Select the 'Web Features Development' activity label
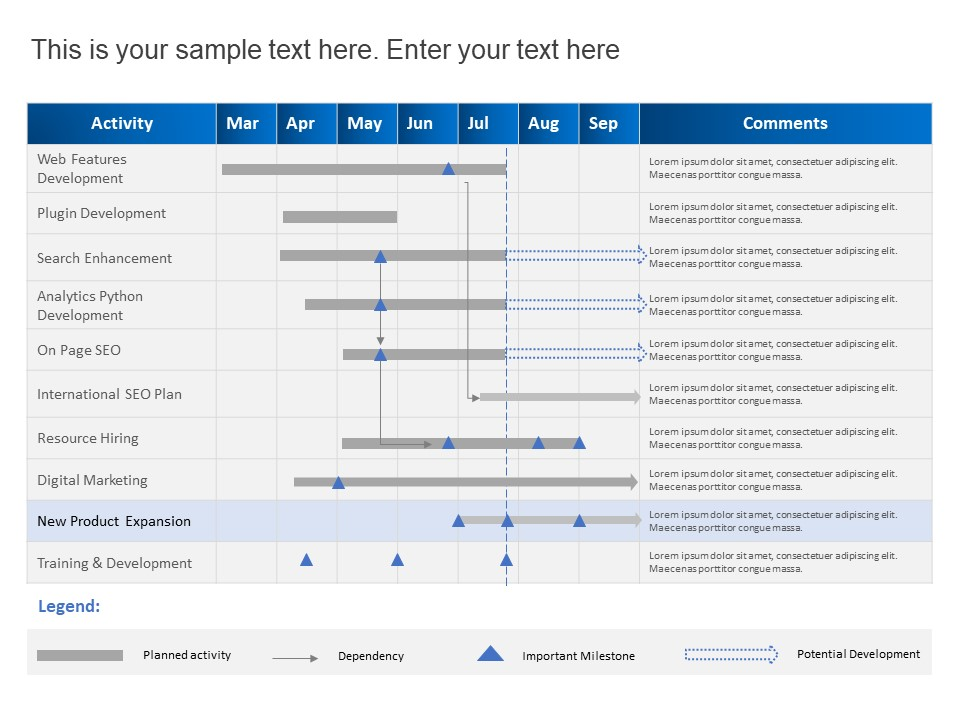 pos(82,168)
